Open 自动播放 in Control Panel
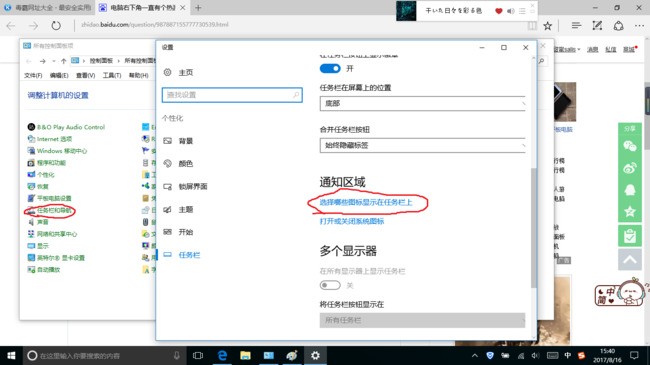The width and height of the screenshot is (650, 365). coord(44,270)
